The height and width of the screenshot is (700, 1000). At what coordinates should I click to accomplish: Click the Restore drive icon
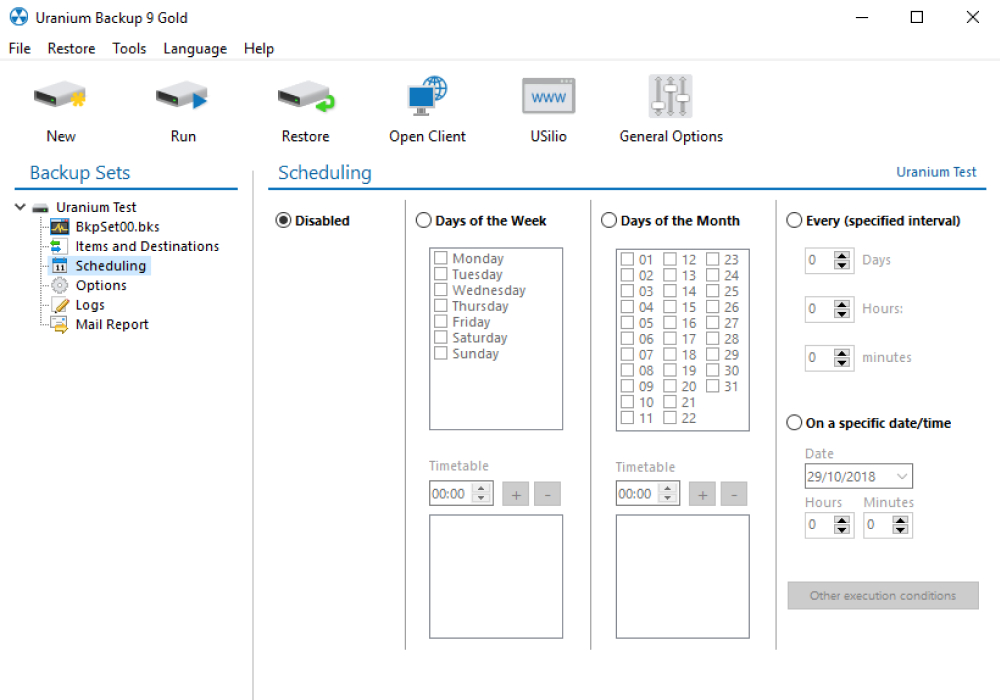click(x=305, y=95)
